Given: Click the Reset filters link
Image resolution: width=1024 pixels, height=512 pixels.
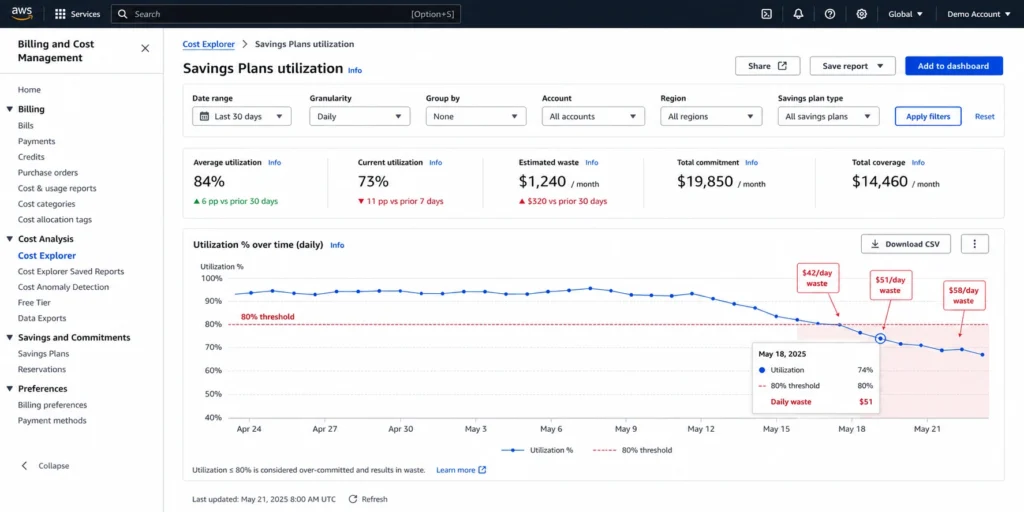Looking at the screenshot, I should 984,116.
